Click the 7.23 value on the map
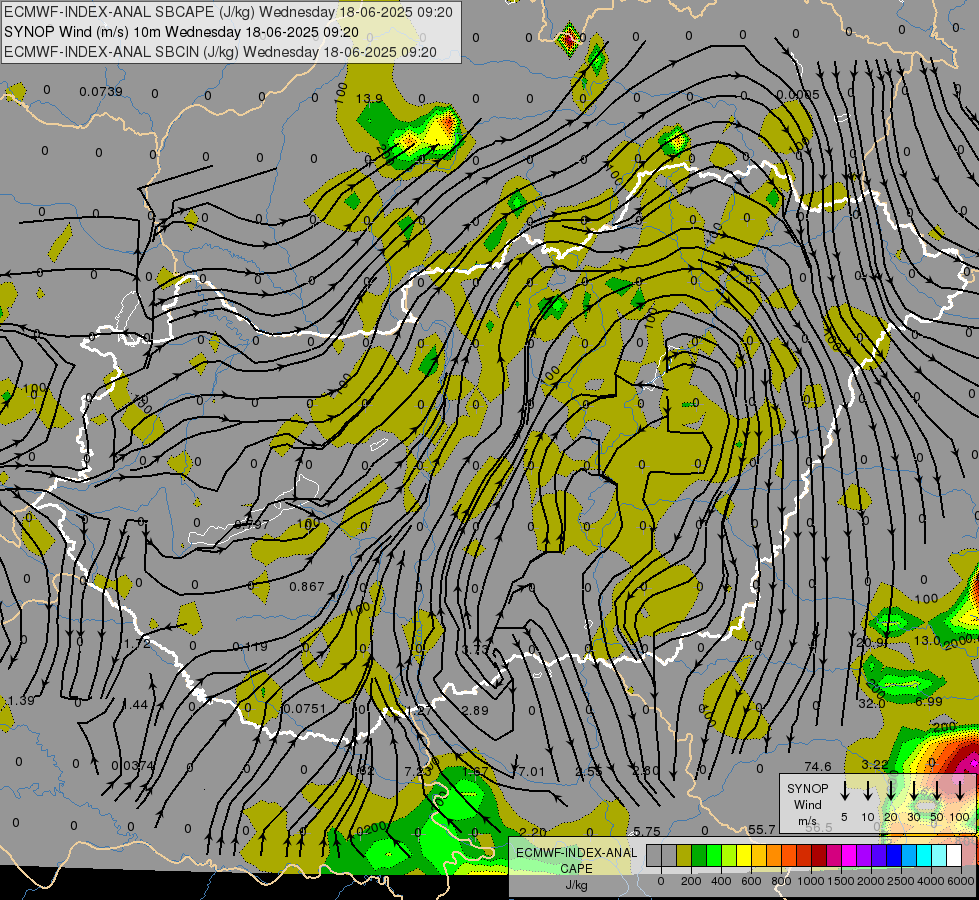Screen dimensions: 979x900 (x=418, y=771)
